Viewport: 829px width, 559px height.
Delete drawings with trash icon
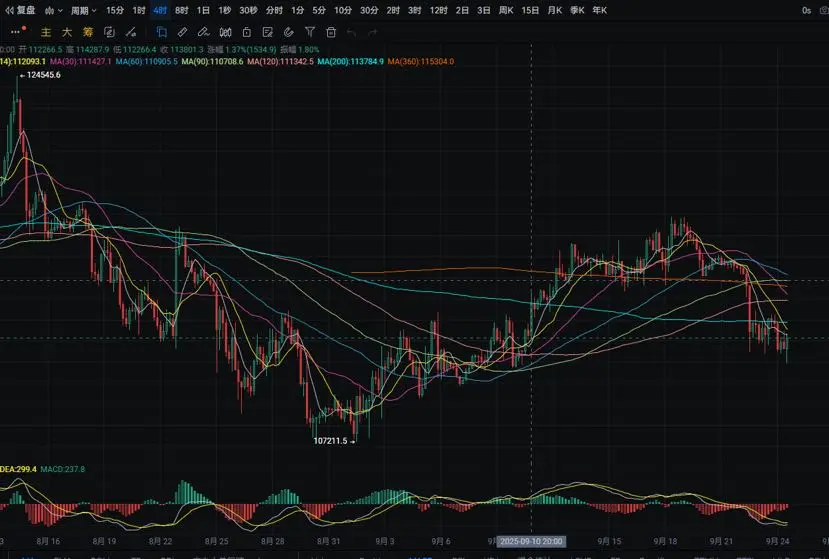[331, 32]
